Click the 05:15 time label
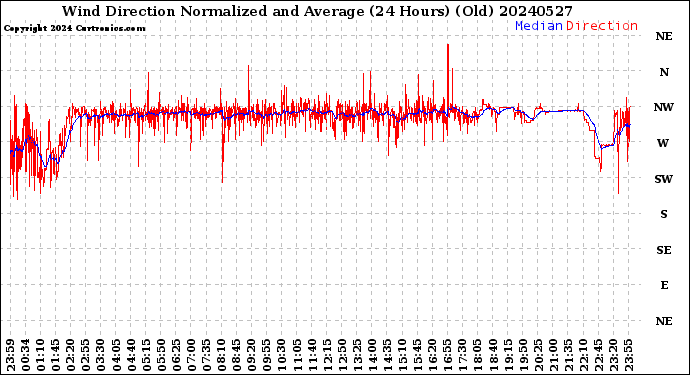Screen dimensions: 690x375 click(x=146, y=355)
